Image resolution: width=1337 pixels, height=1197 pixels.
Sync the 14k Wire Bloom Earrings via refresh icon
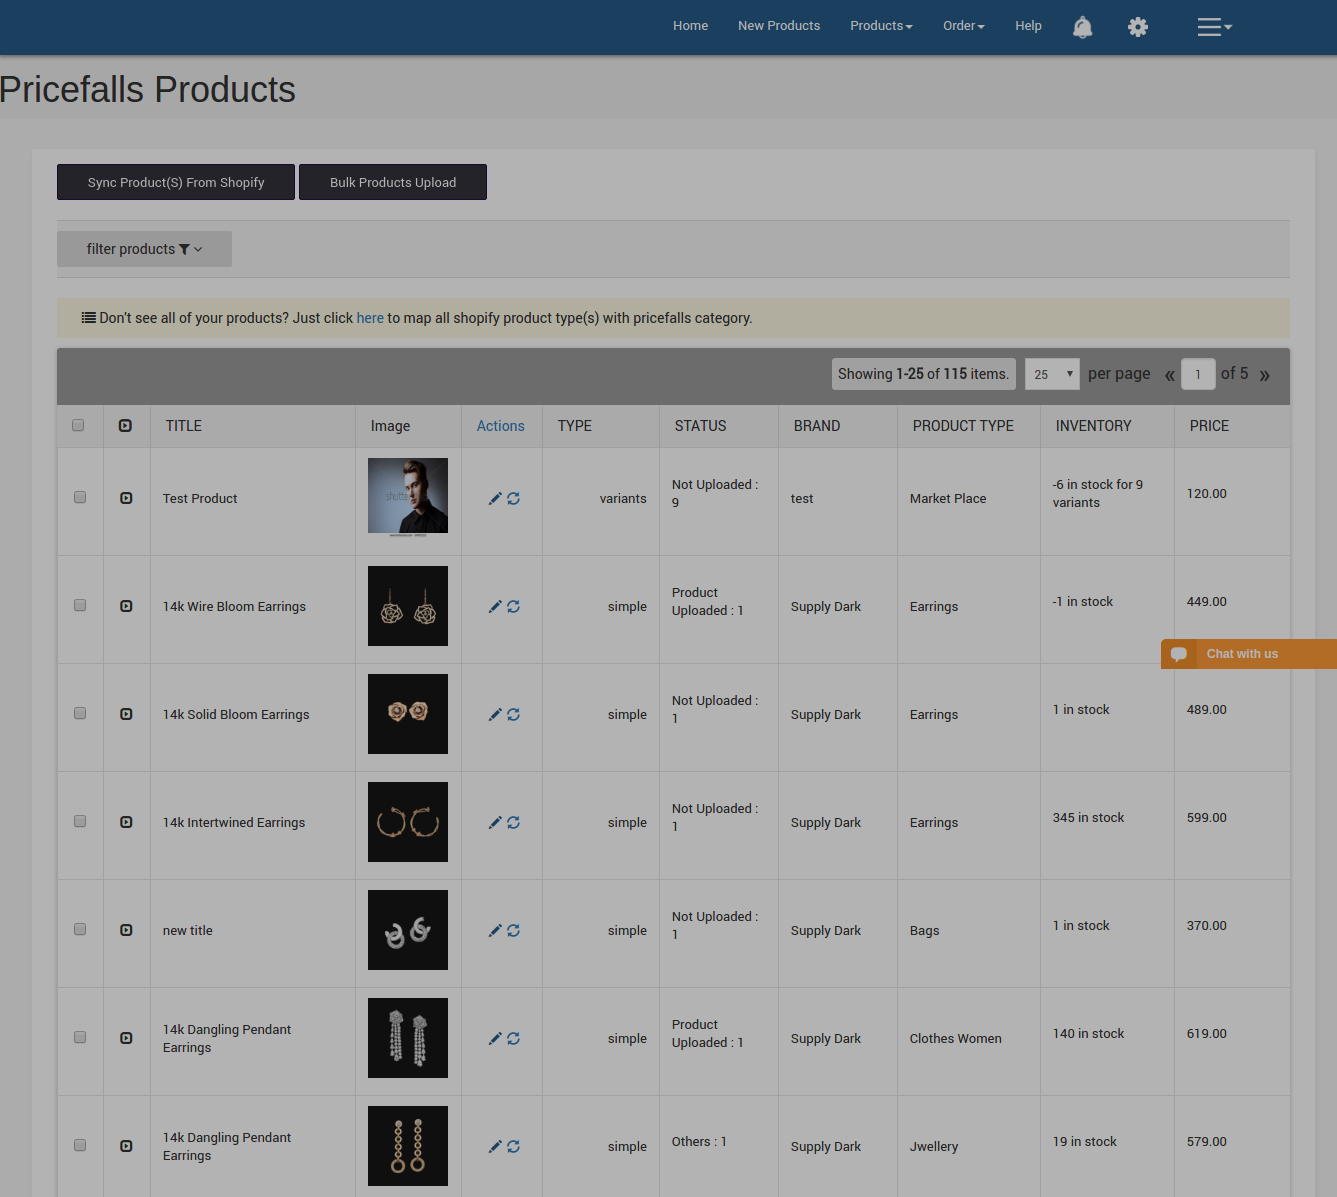(x=514, y=606)
